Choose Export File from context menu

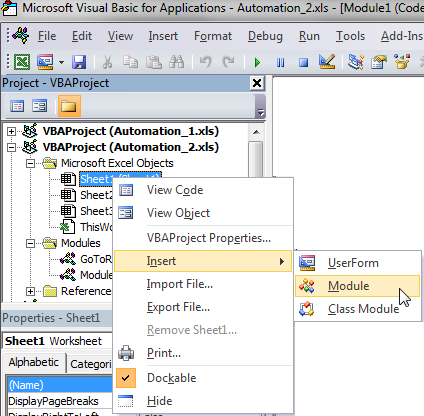pyautogui.click(x=203, y=307)
